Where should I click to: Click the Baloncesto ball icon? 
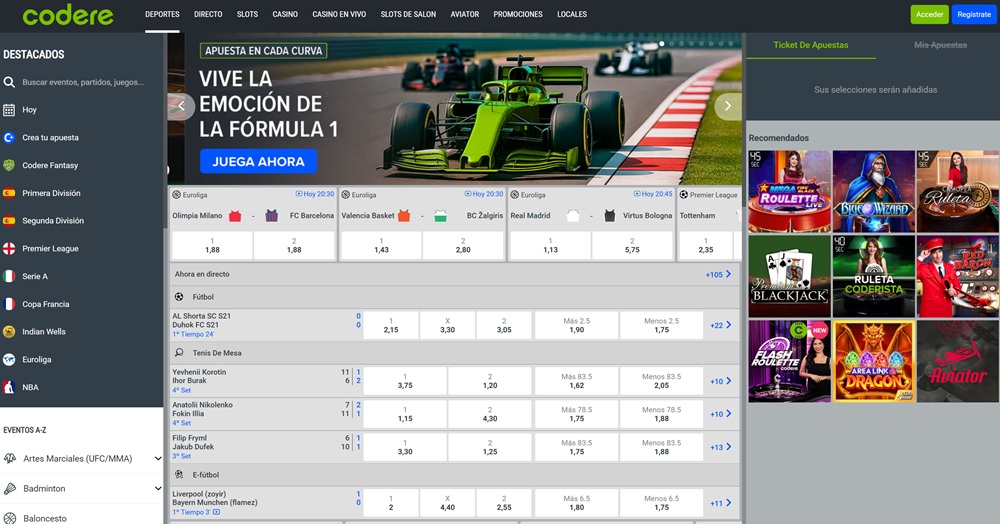pos(10,518)
